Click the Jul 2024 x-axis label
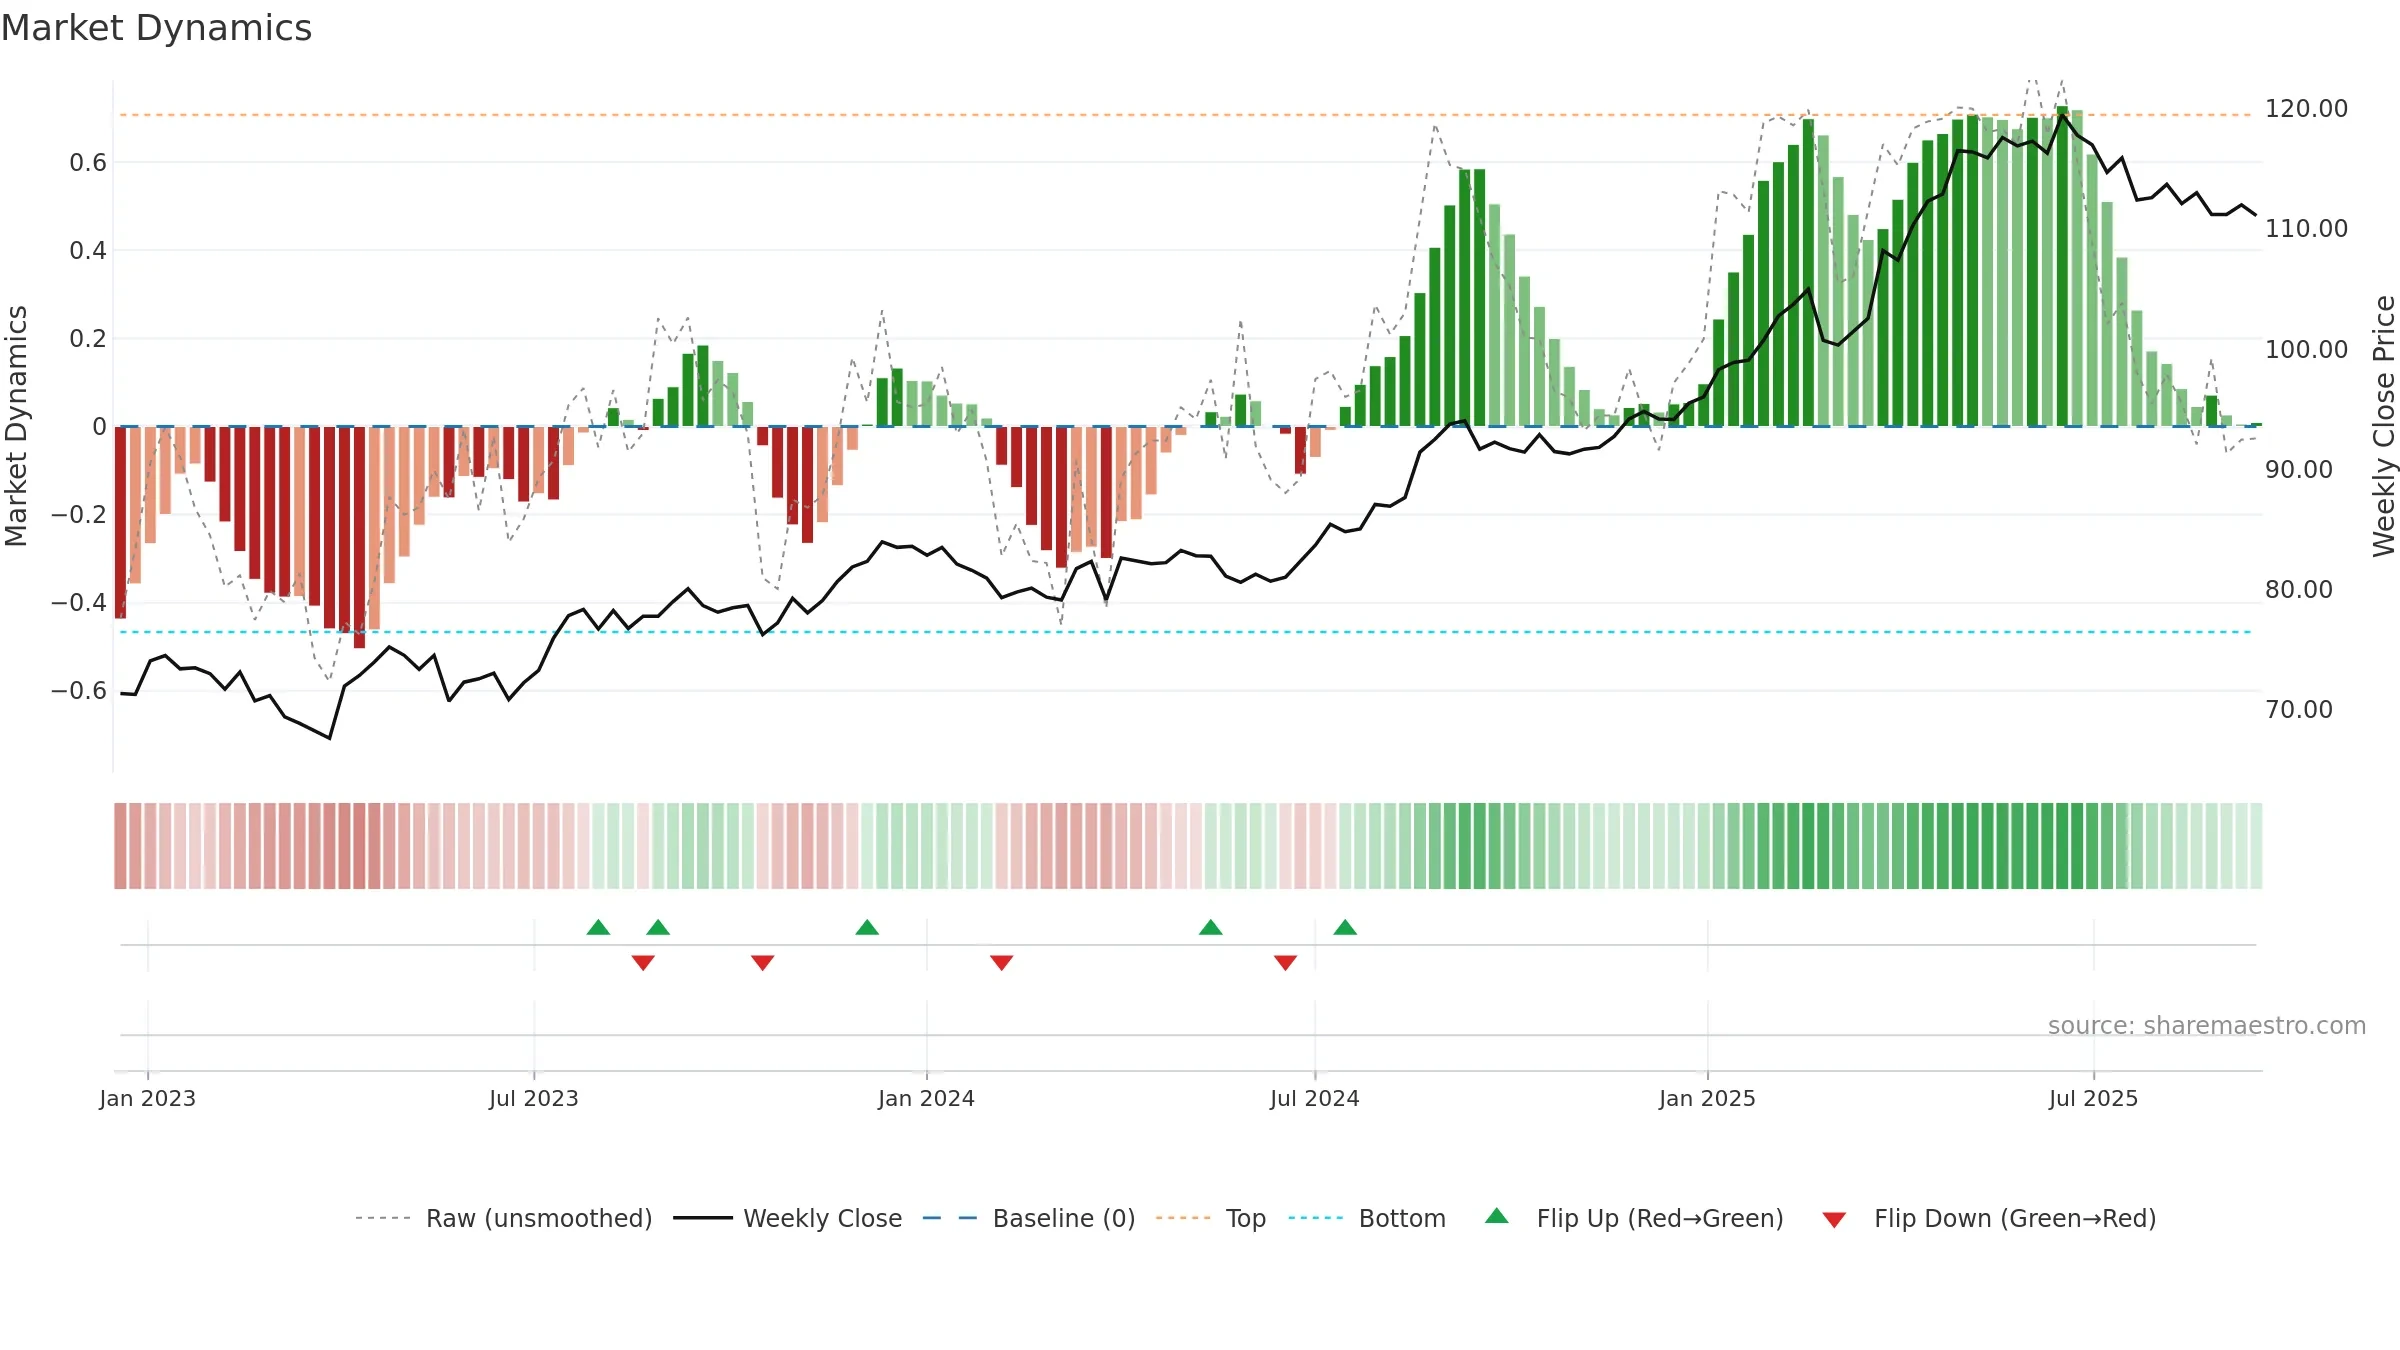 coord(1315,1098)
